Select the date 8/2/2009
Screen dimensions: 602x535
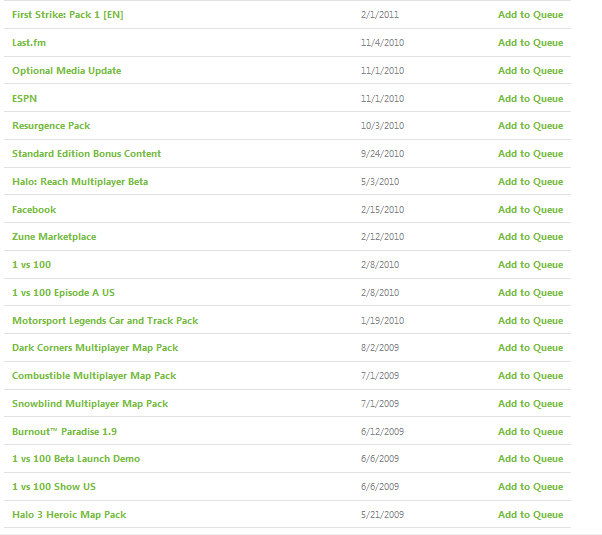tap(380, 348)
